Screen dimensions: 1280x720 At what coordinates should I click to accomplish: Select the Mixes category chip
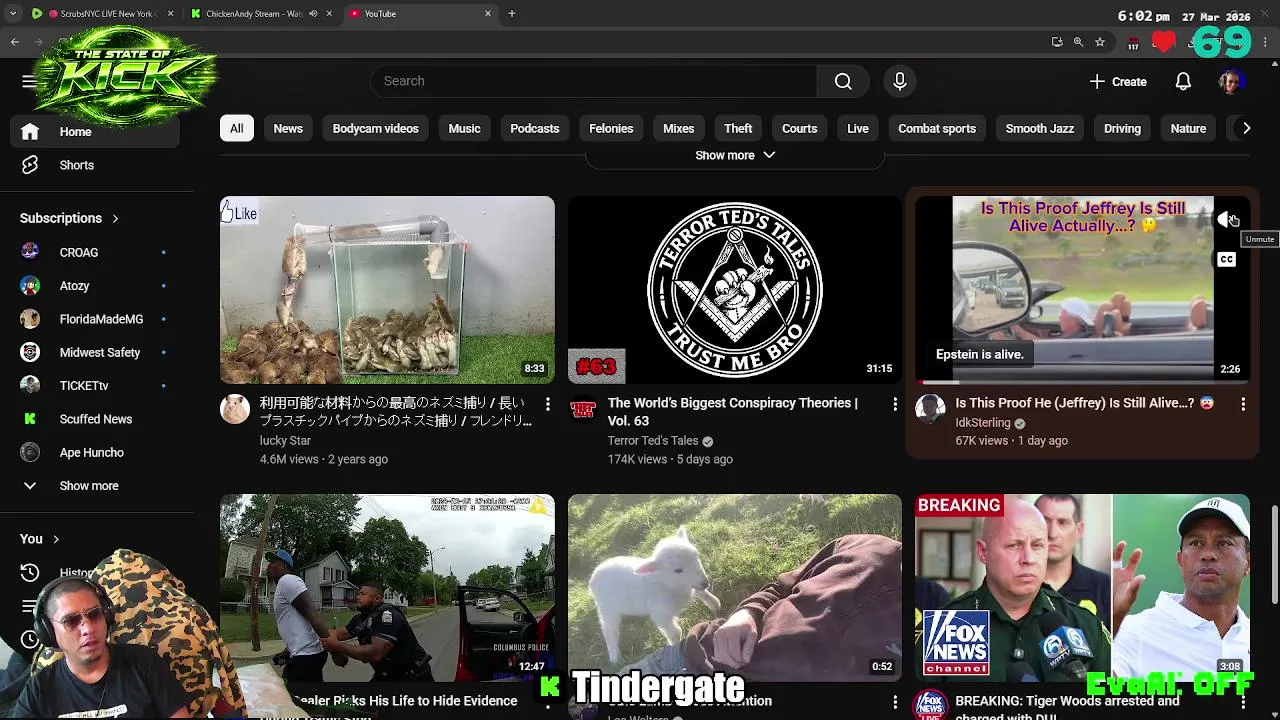[678, 128]
